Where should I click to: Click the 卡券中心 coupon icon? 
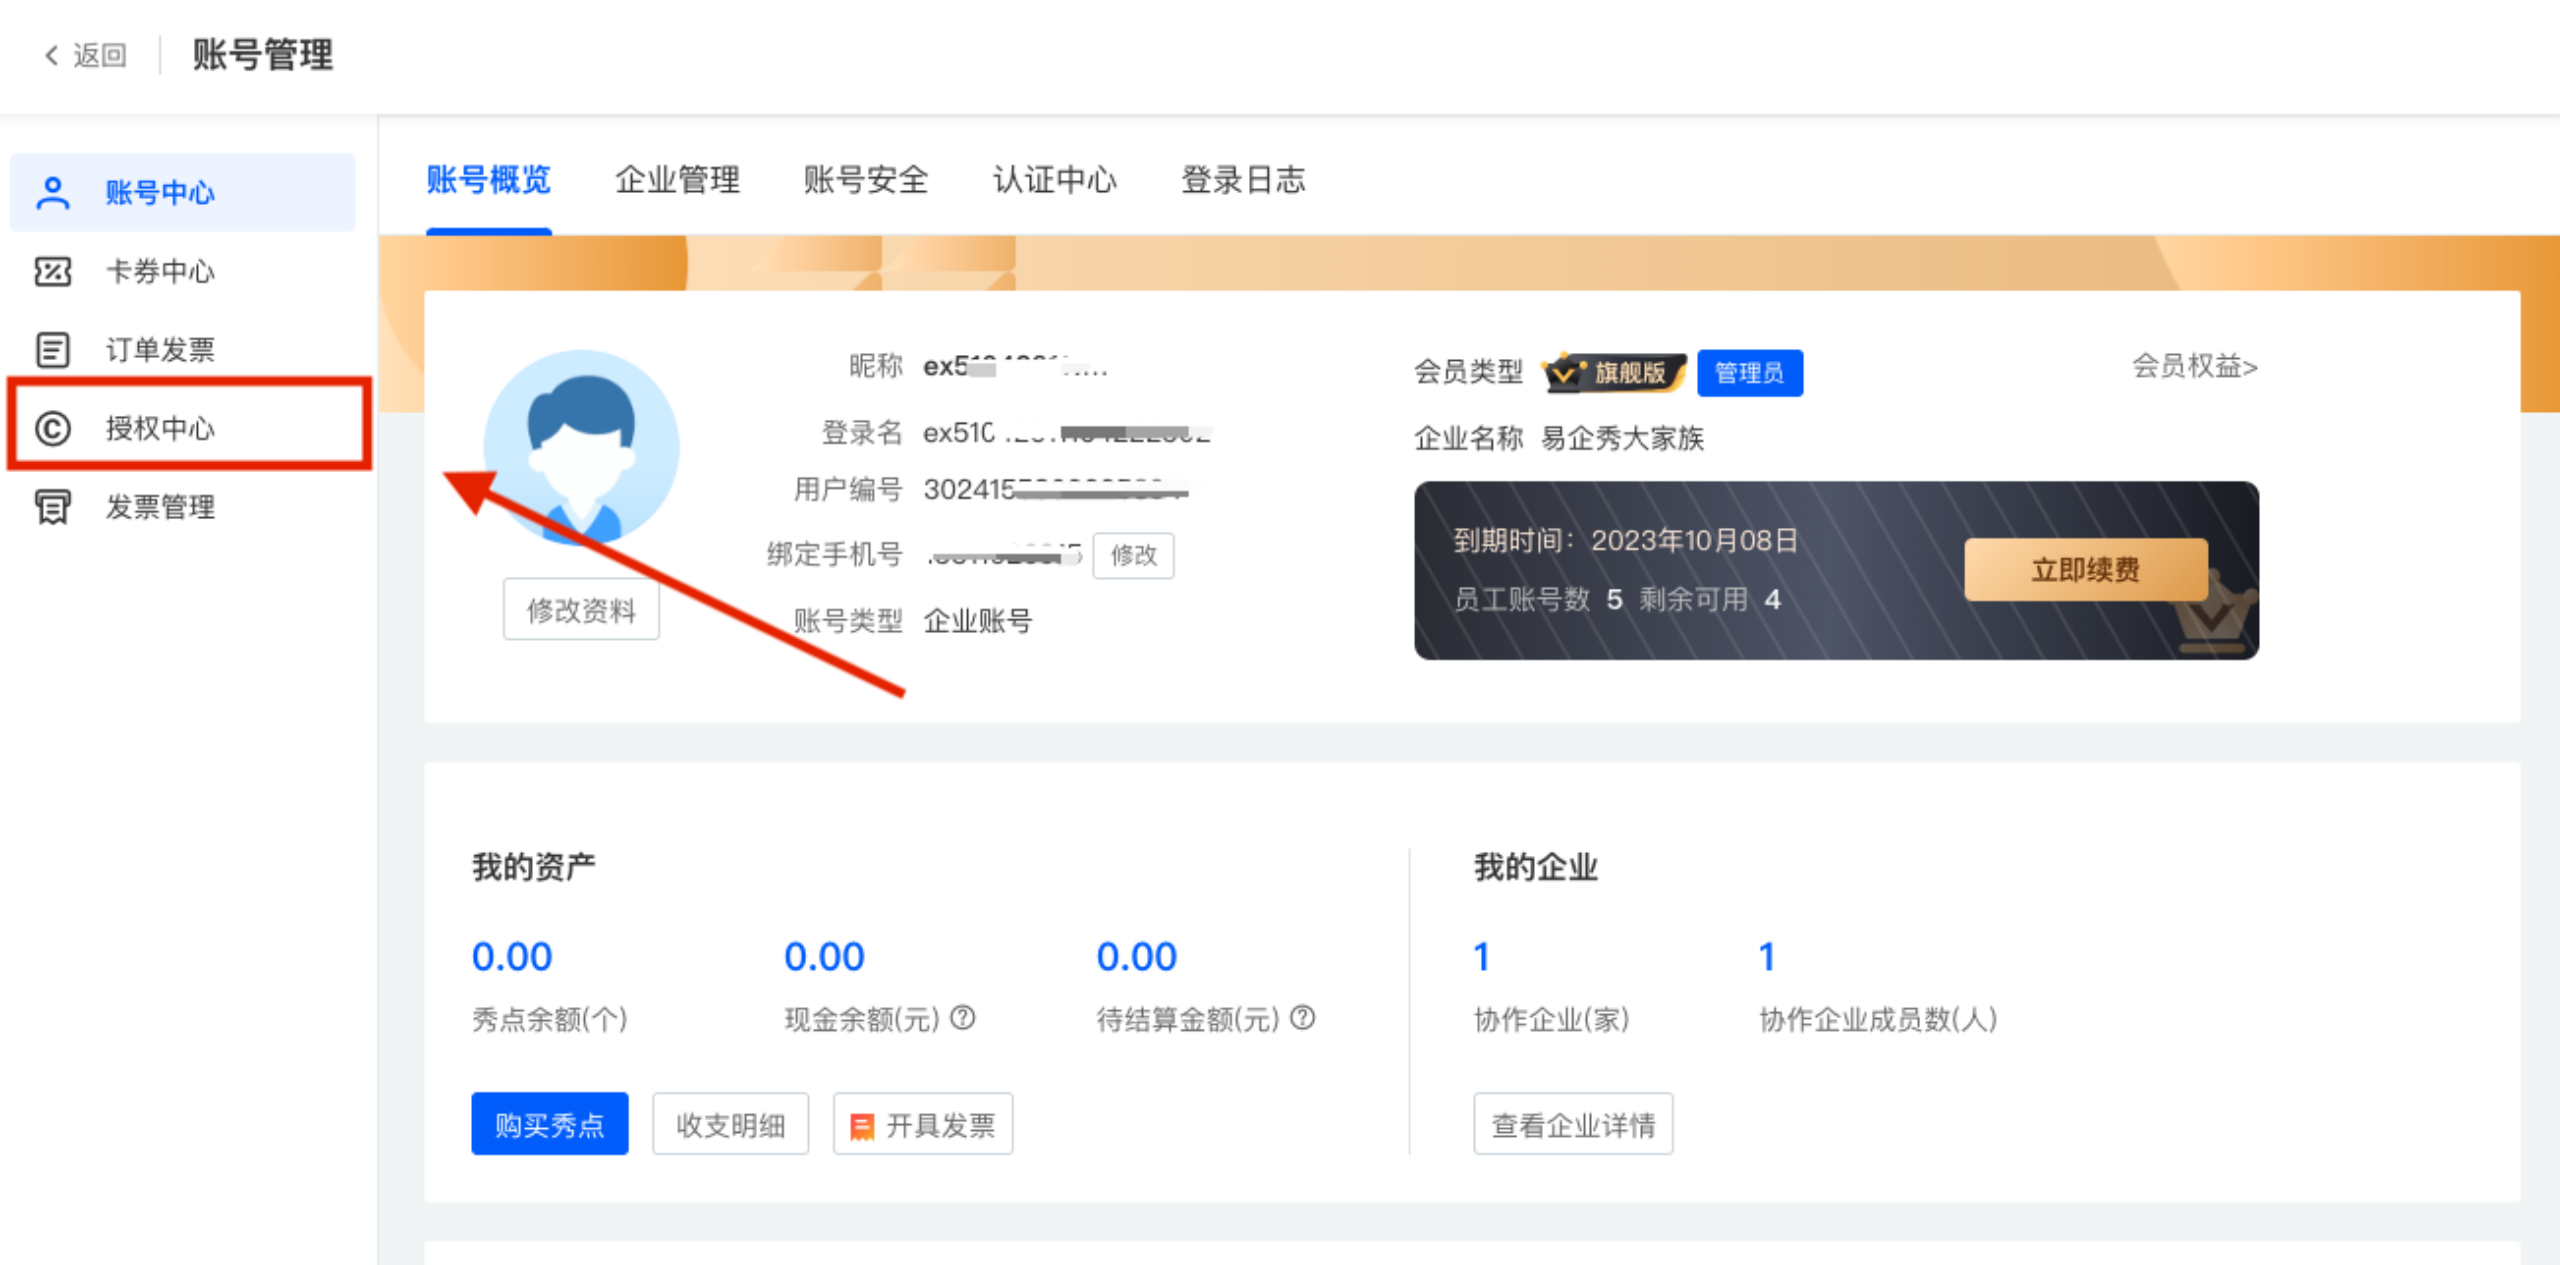point(52,271)
